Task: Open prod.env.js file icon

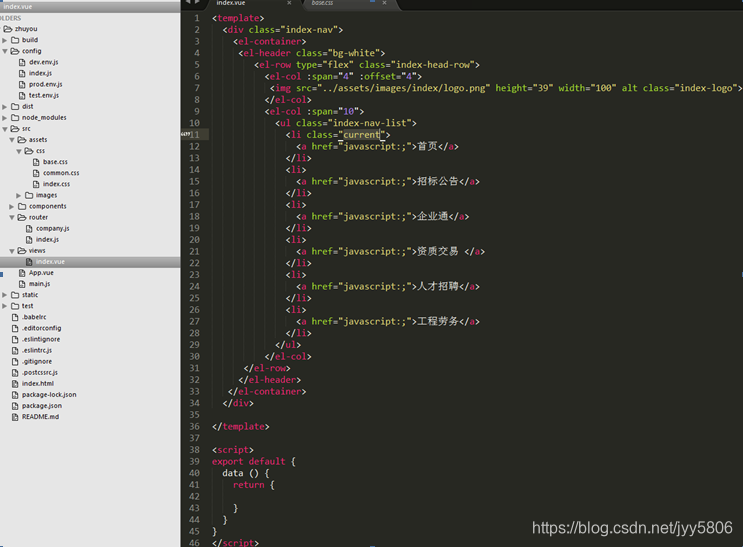Action: [22, 84]
